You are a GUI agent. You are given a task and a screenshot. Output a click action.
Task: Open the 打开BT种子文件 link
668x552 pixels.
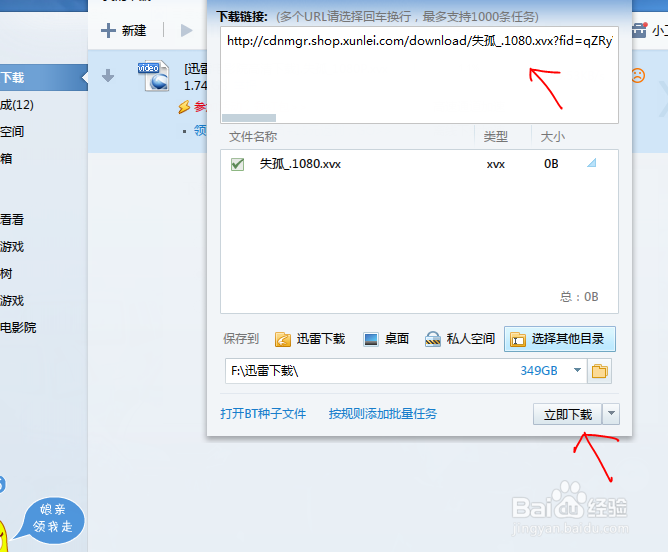tap(263, 414)
